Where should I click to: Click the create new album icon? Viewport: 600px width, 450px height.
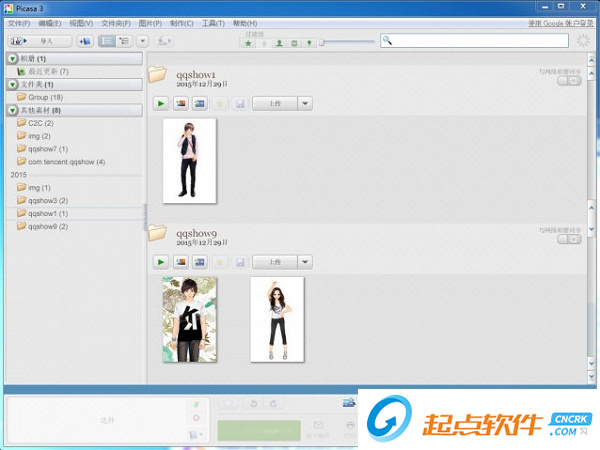[x=84, y=41]
